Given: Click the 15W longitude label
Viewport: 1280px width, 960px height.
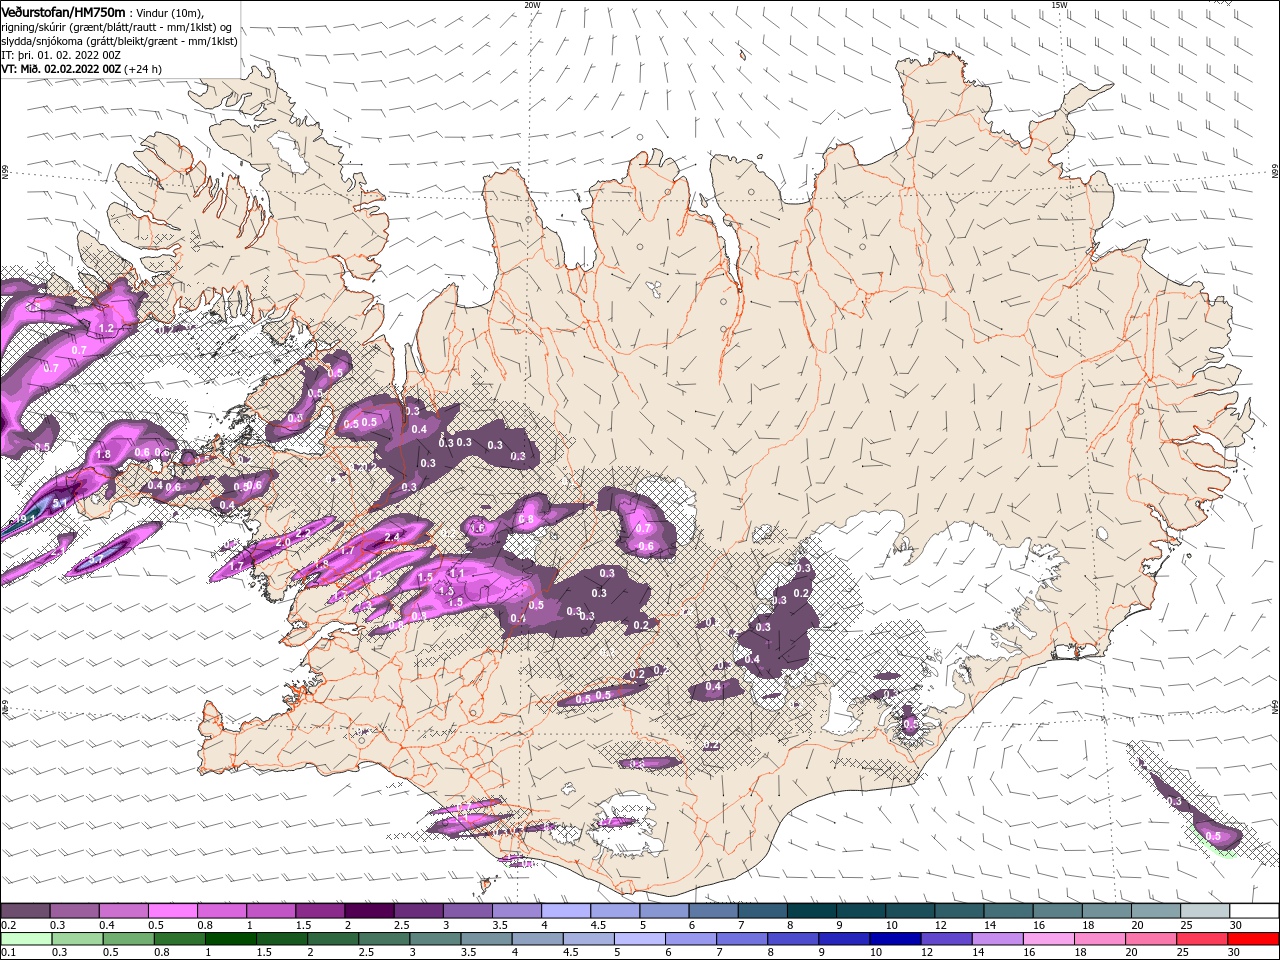Looking at the screenshot, I should click(1059, 5).
